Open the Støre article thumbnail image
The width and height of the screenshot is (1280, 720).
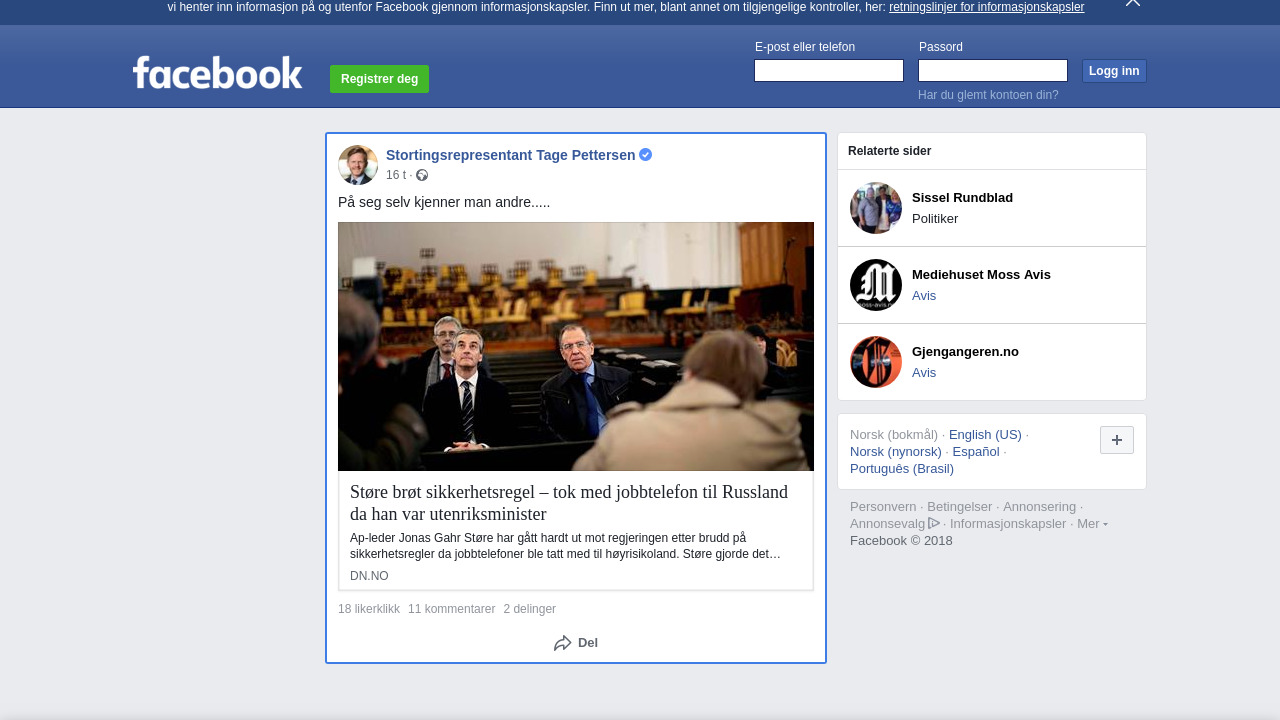tap(576, 346)
